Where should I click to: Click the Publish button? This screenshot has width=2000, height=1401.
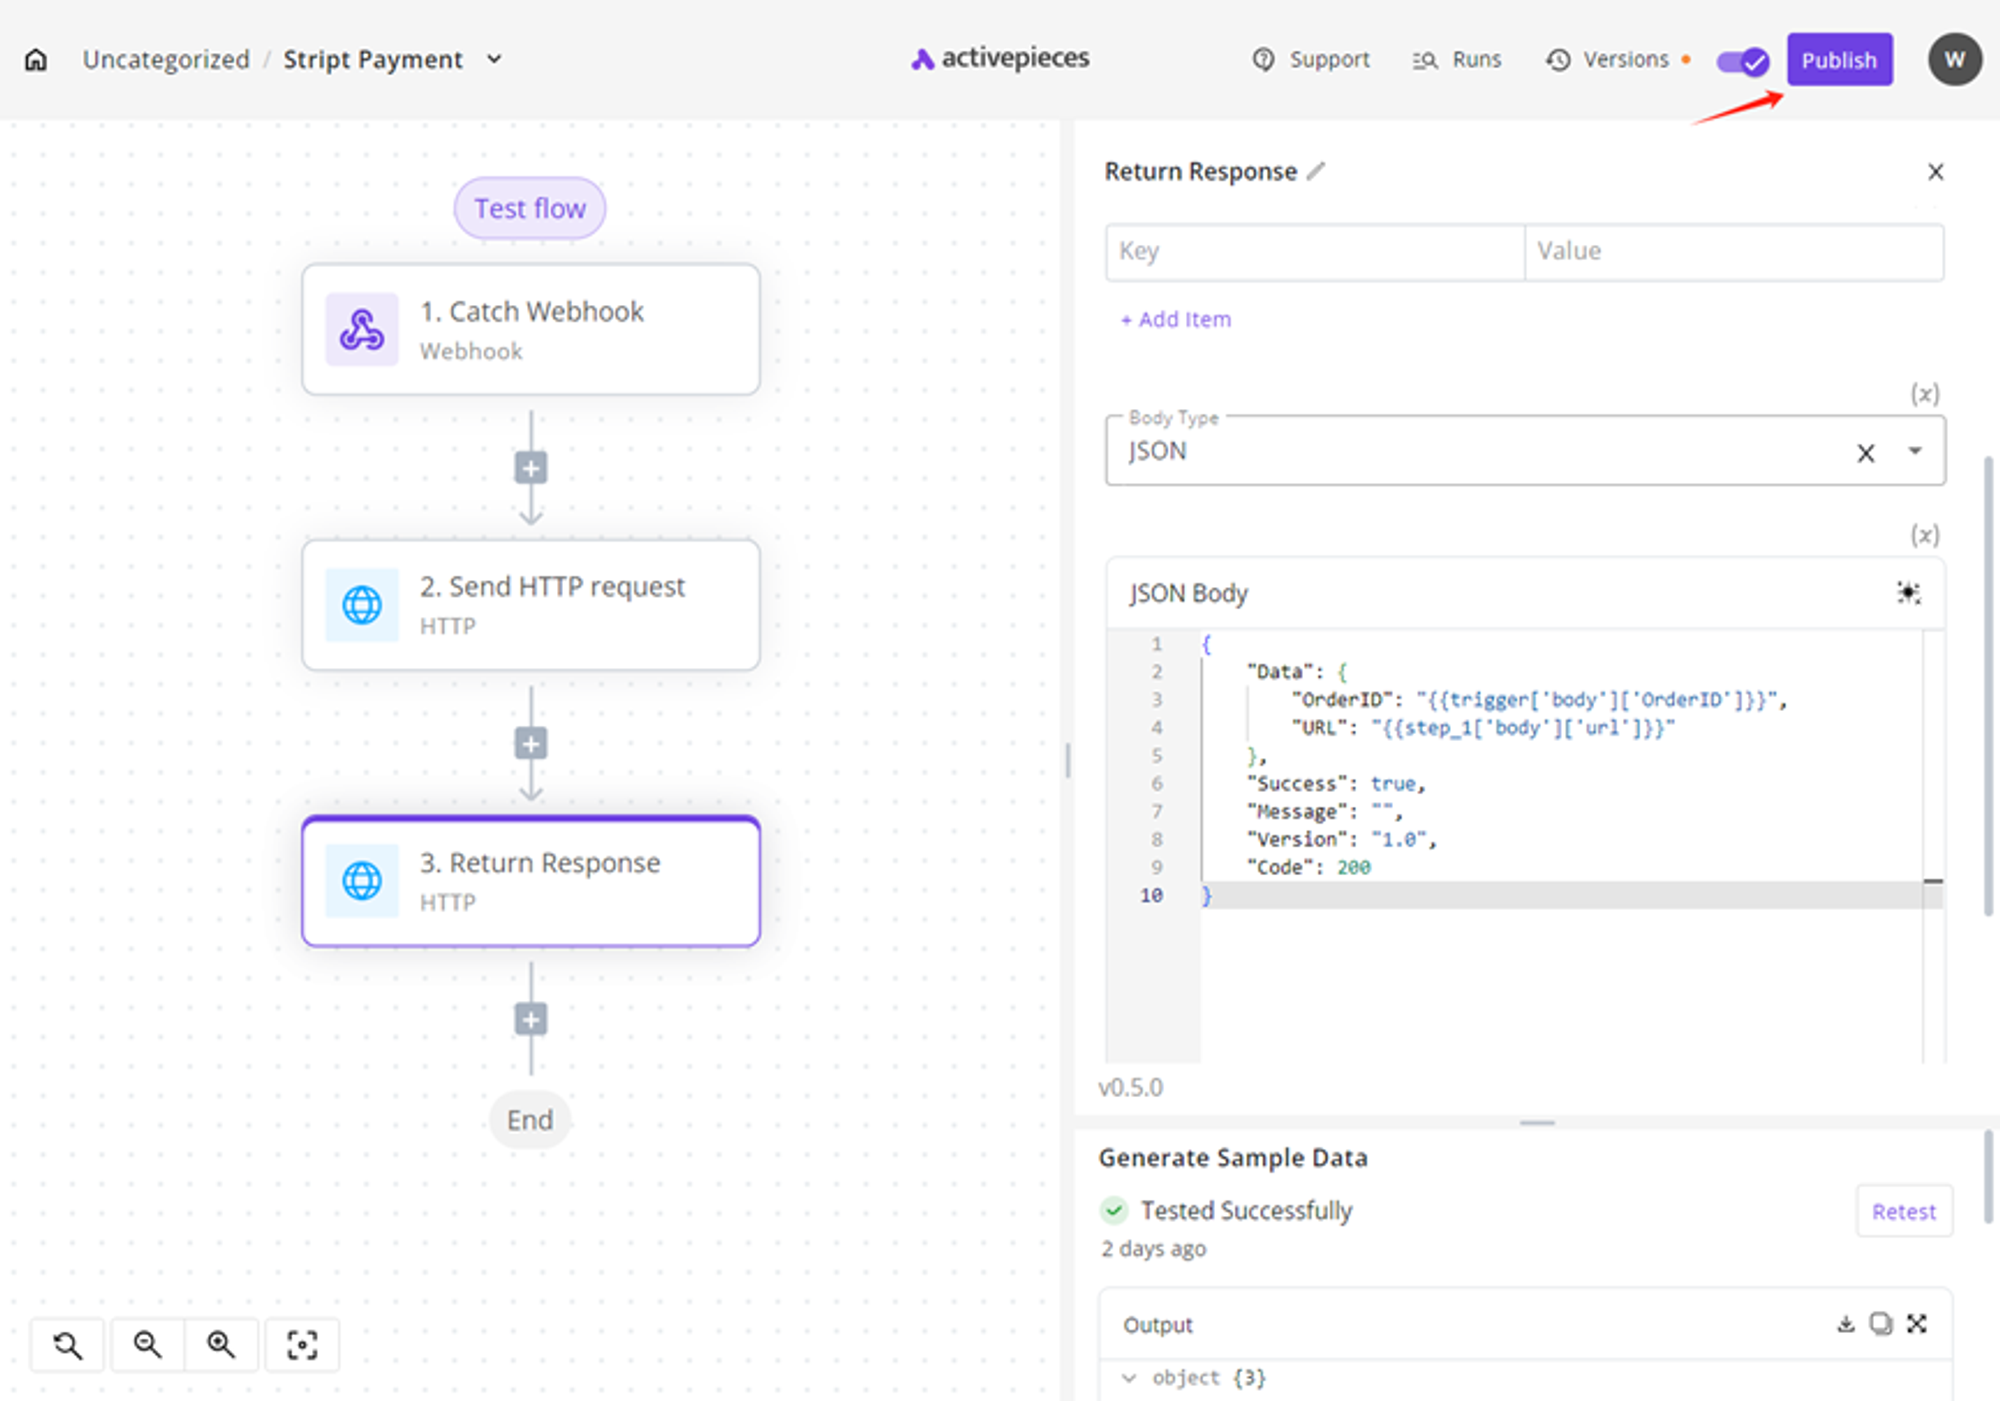[1839, 60]
